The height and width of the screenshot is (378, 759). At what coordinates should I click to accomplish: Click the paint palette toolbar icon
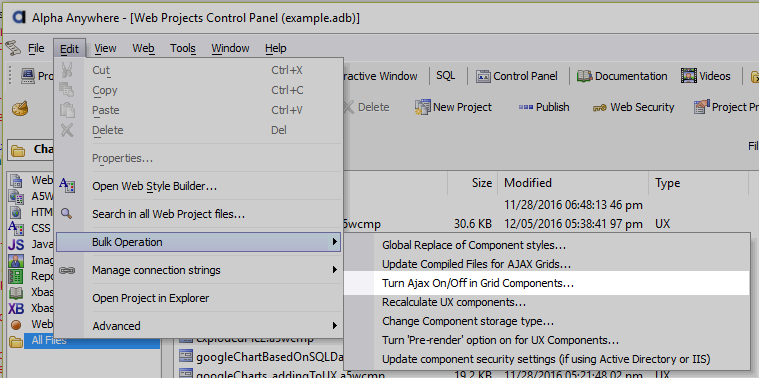pyautogui.click(x=20, y=107)
